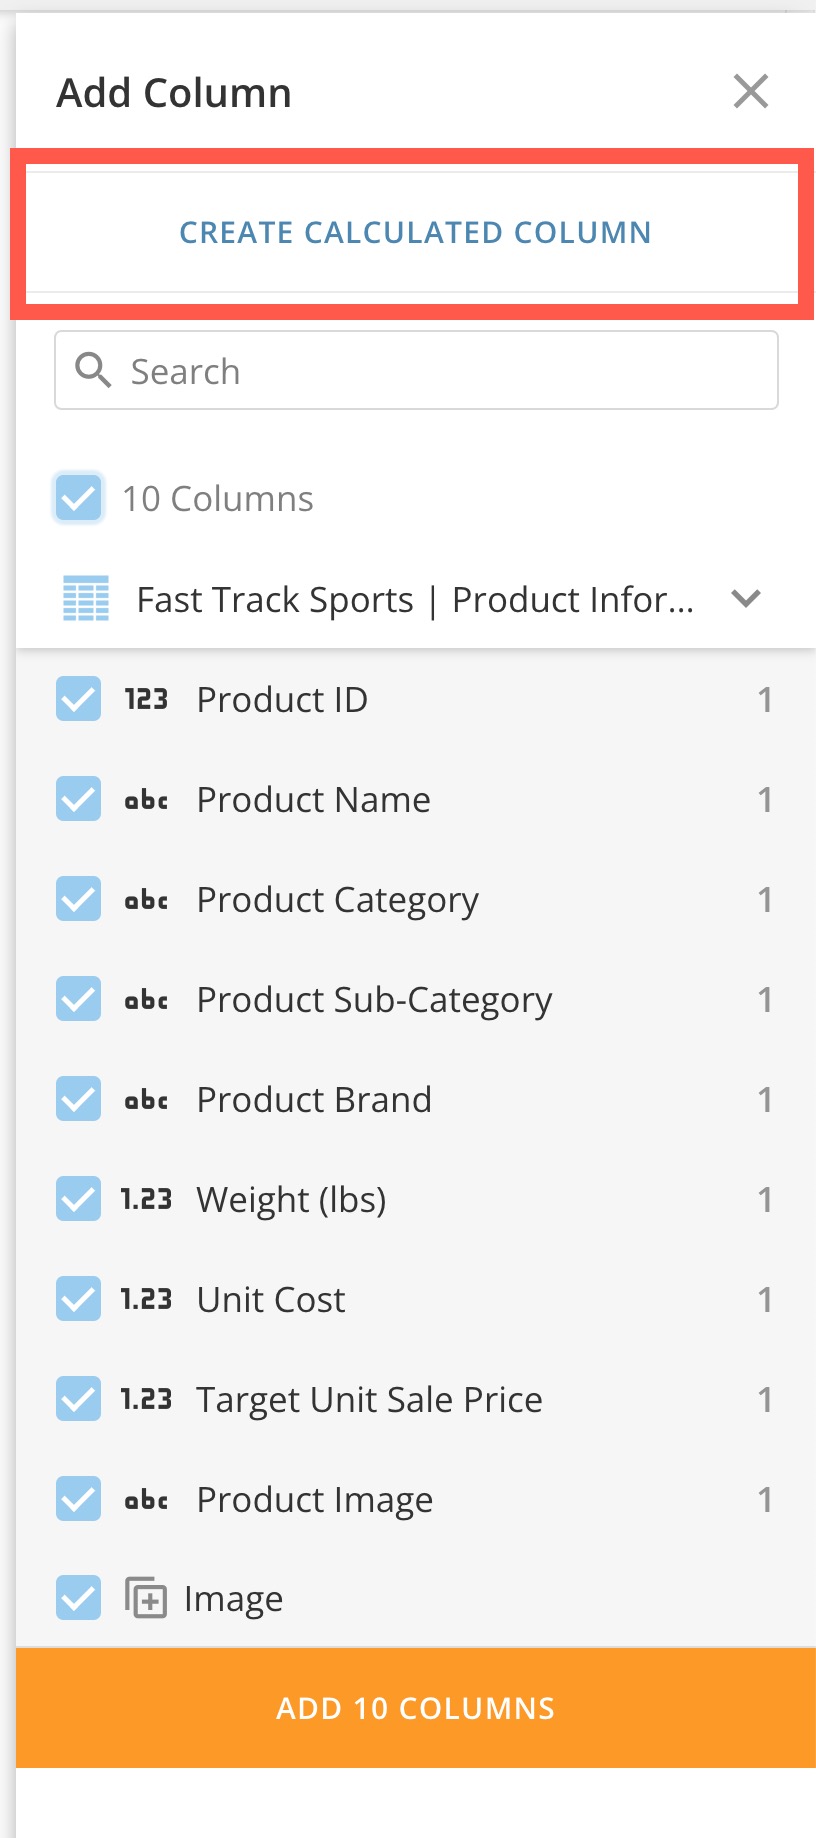Click Create Calculated Column button
Viewport: 816px width, 1838px height.
(415, 233)
